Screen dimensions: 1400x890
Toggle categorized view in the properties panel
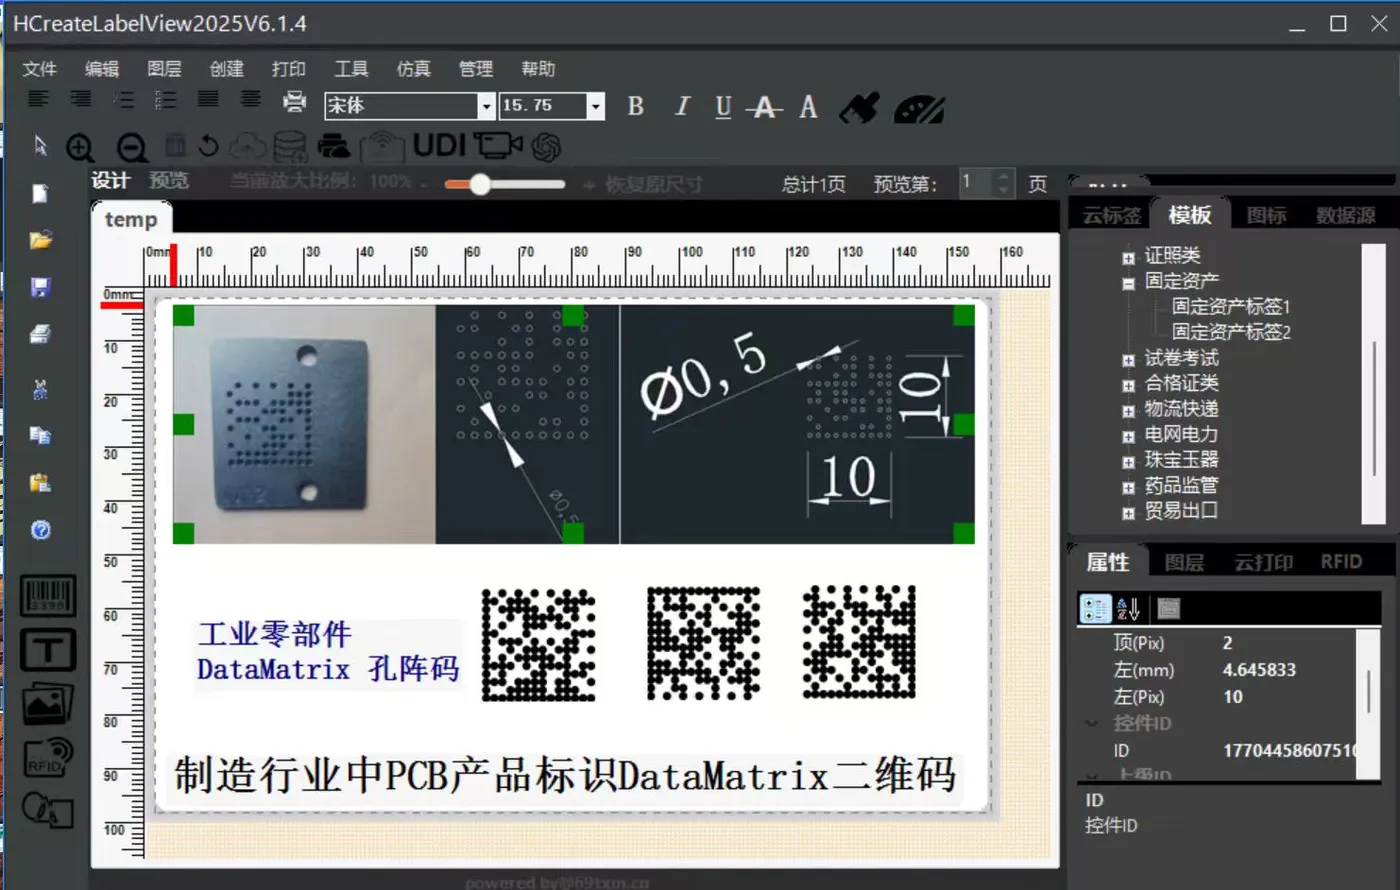tap(1095, 608)
